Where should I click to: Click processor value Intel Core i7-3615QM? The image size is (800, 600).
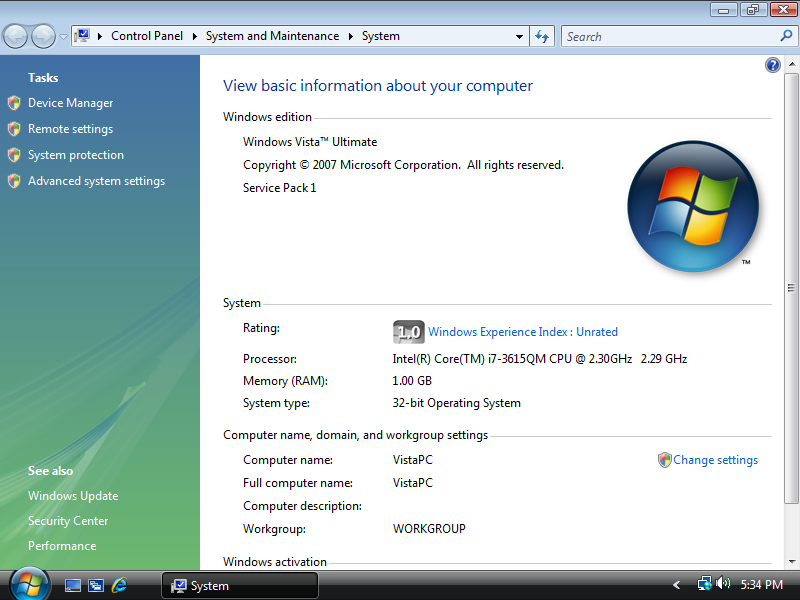tap(539, 359)
